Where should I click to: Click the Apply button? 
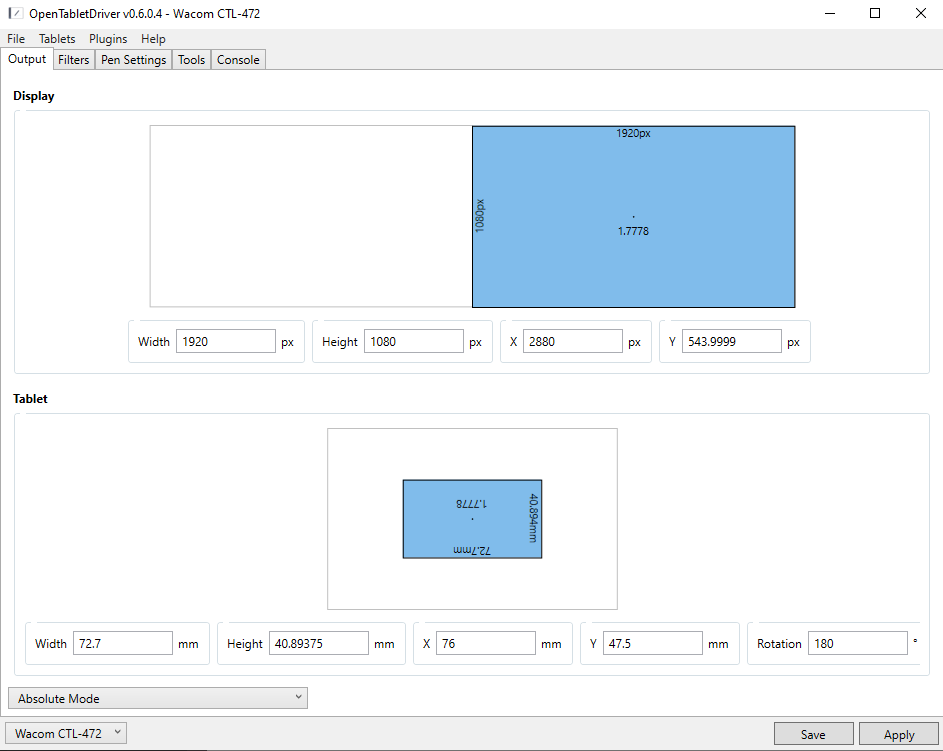tap(899, 734)
